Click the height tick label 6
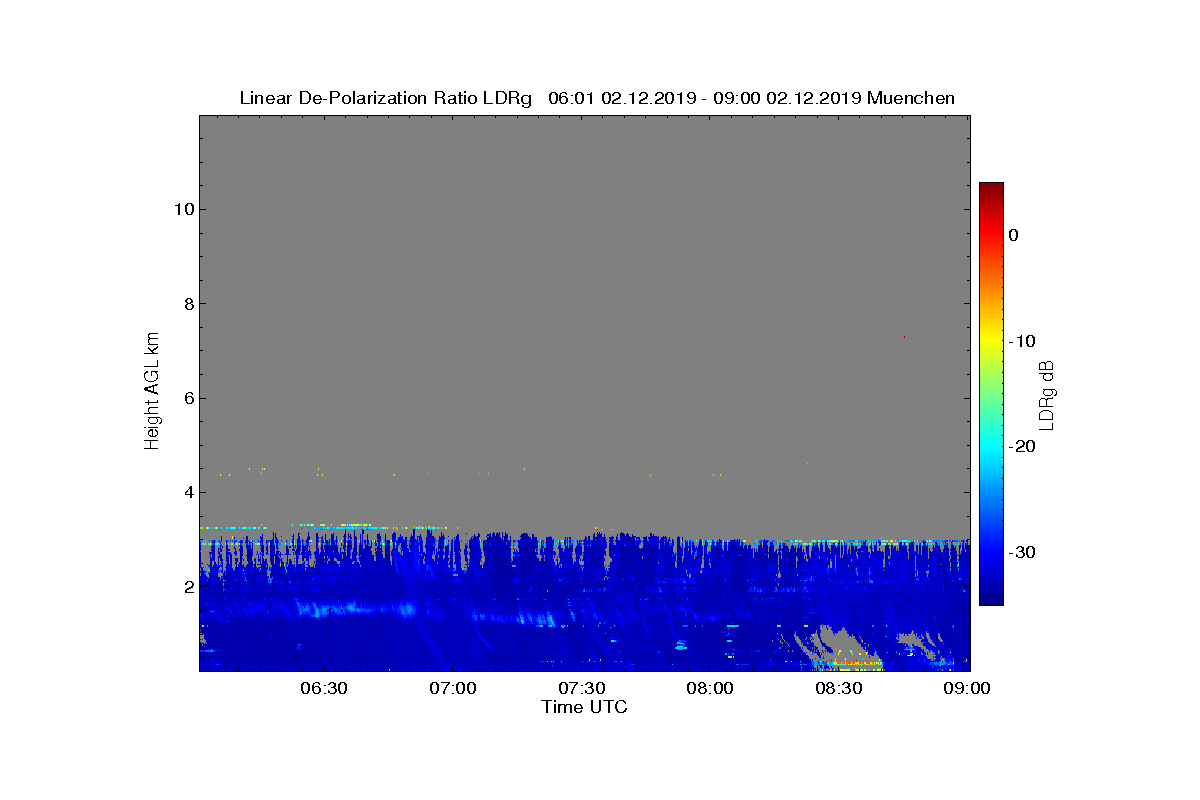This screenshot has height=800, width=1200. [188, 398]
